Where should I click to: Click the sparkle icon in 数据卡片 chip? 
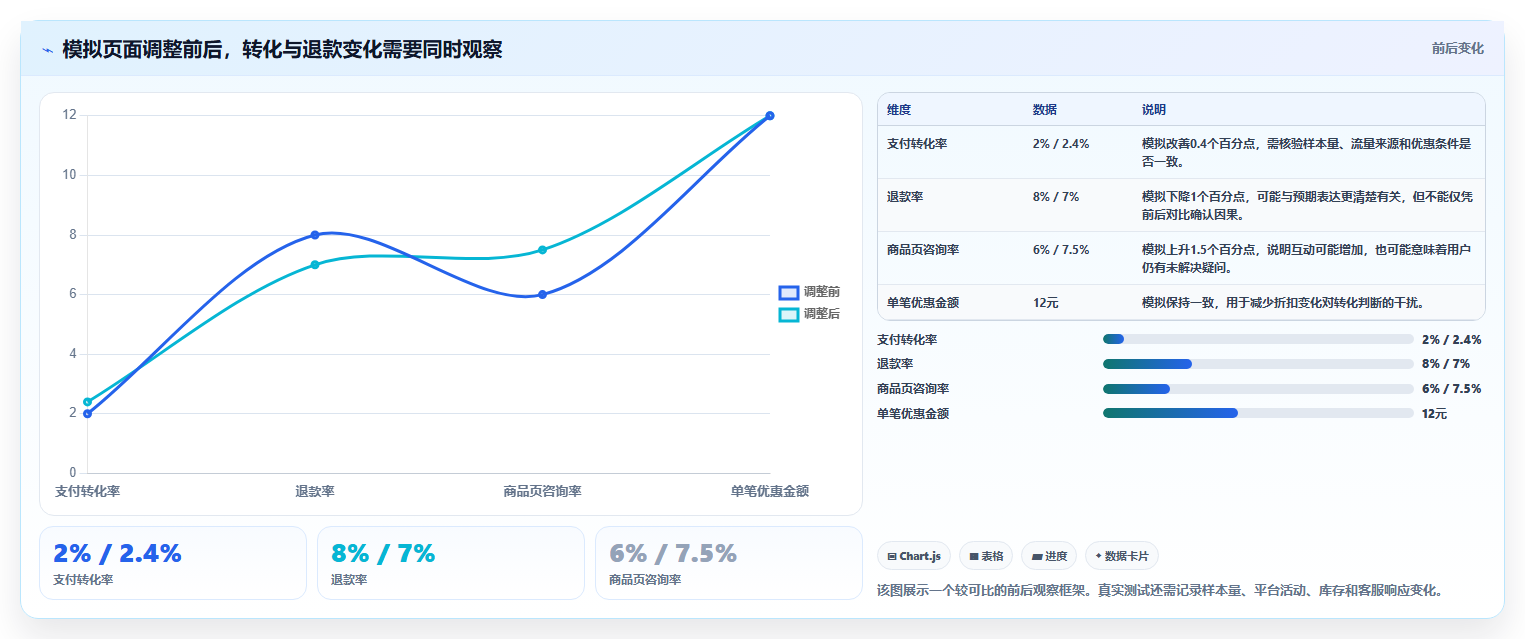click(x=1099, y=555)
